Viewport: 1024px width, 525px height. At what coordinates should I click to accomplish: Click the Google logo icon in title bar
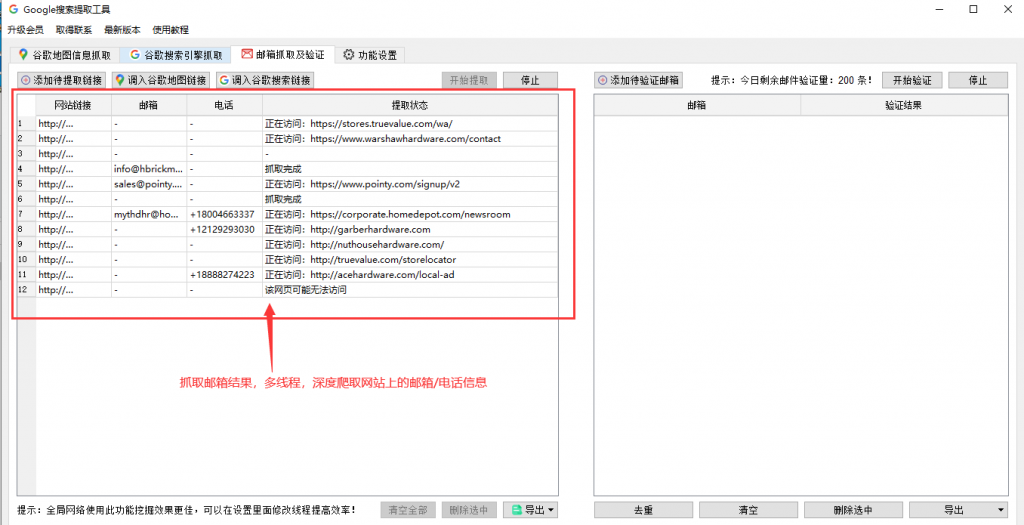pos(13,9)
